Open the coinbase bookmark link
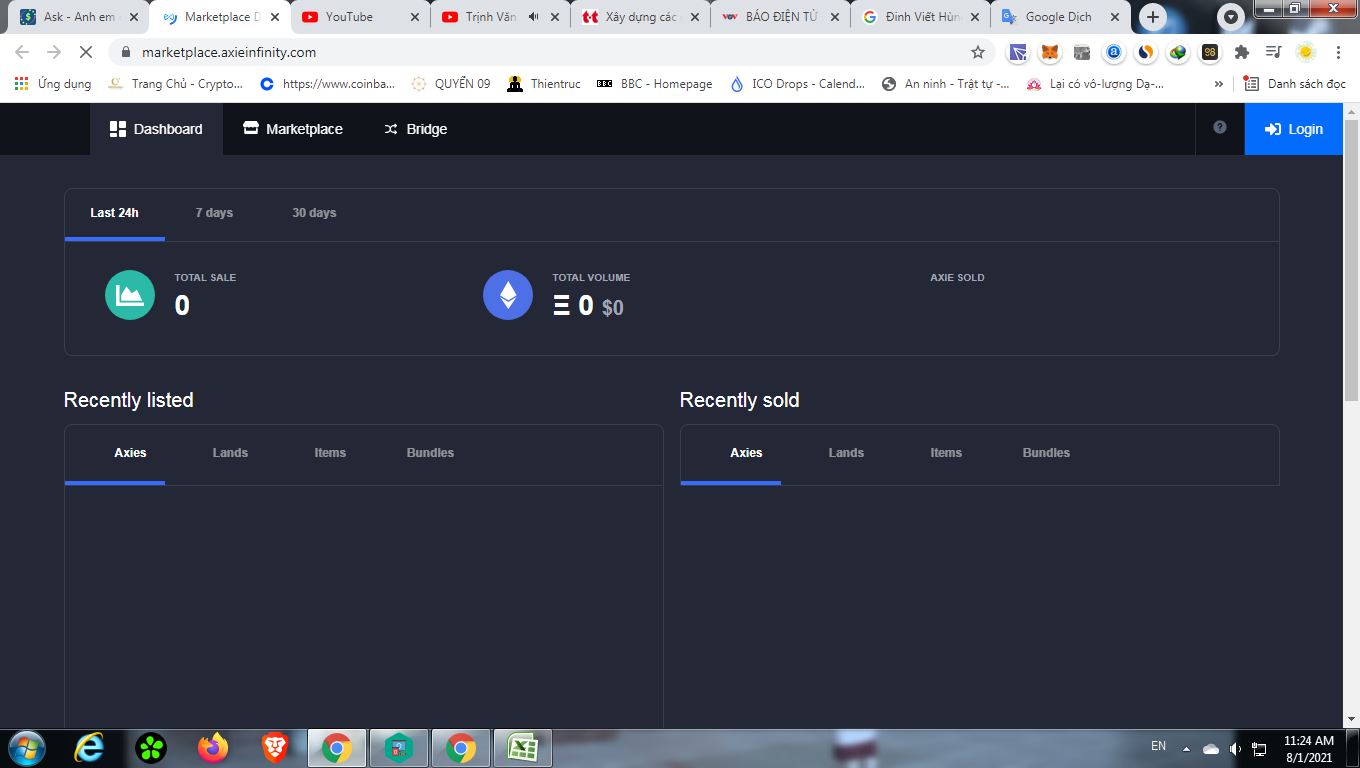 pyautogui.click(x=327, y=84)
